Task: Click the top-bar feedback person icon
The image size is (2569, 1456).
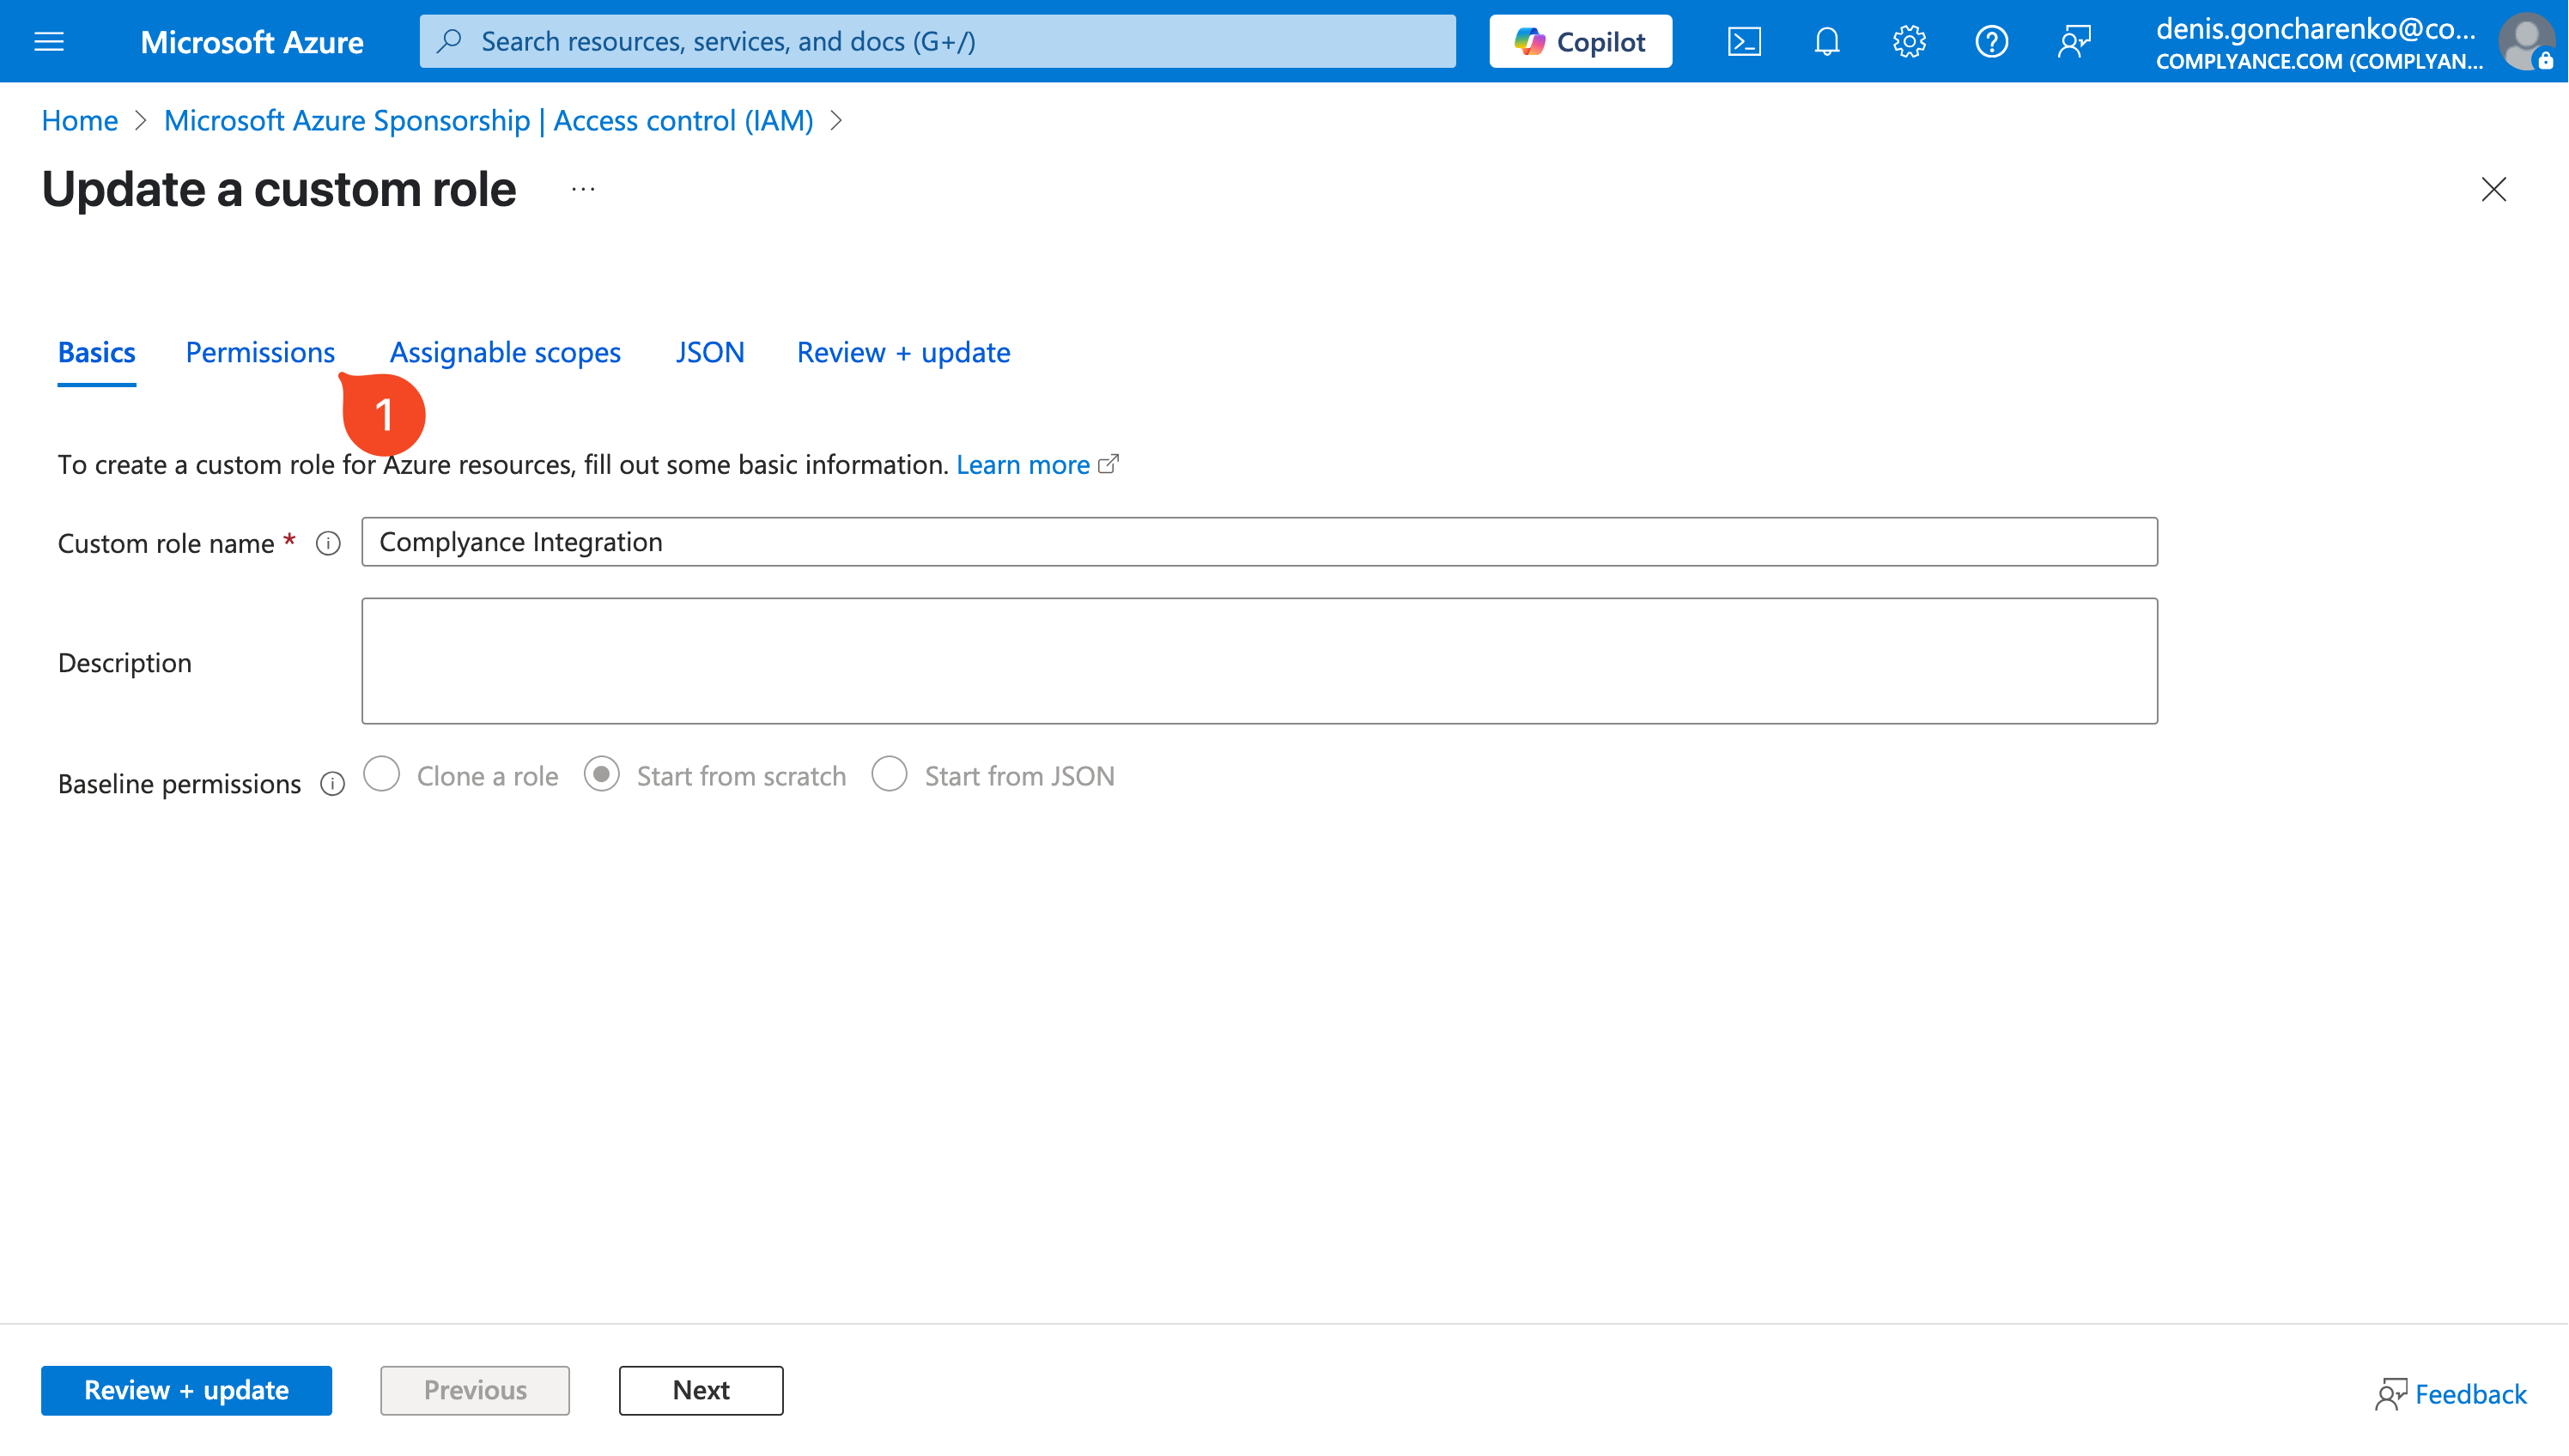Action: 2074,41
